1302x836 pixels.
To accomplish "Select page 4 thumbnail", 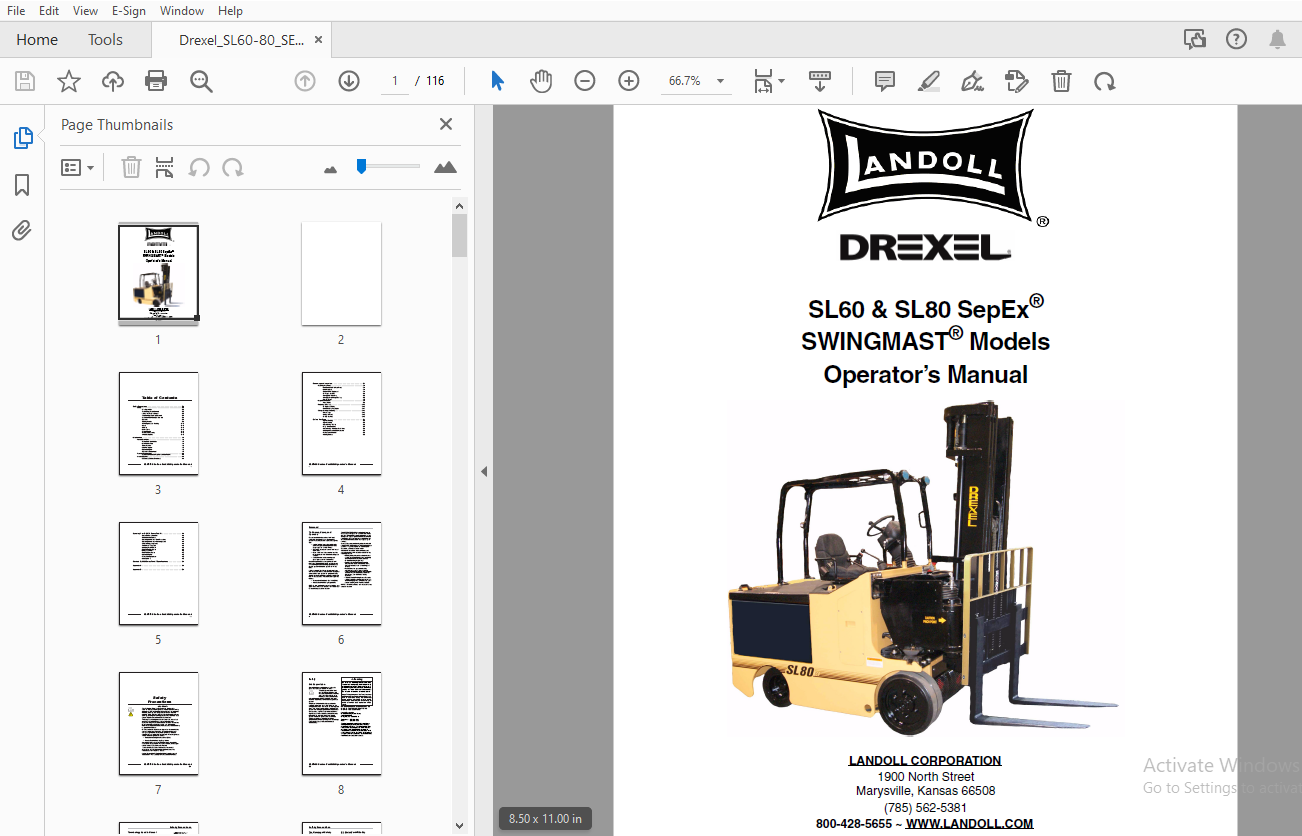I will coord(341,423).
